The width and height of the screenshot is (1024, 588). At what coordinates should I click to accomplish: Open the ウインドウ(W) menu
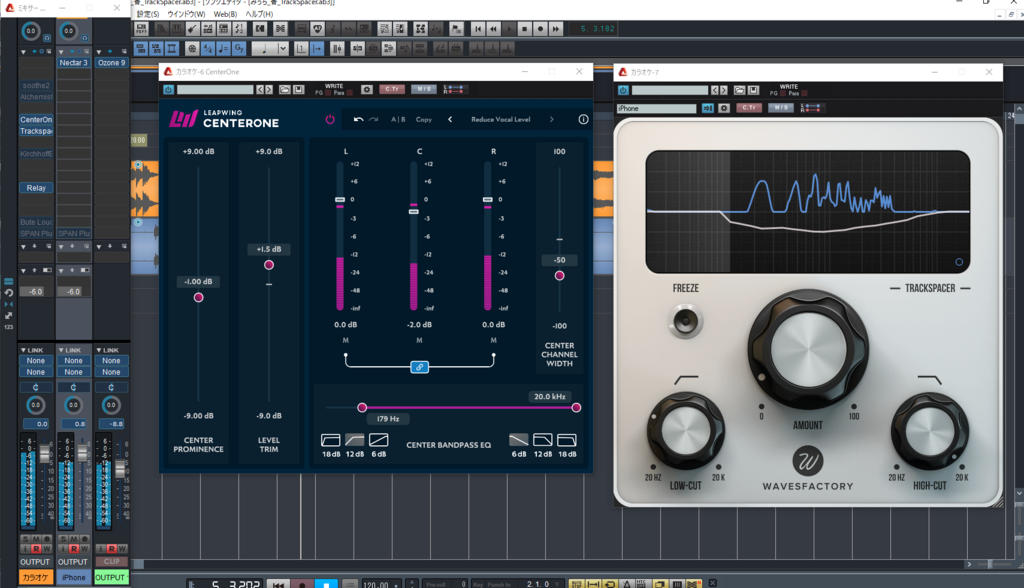click(186, 14)
